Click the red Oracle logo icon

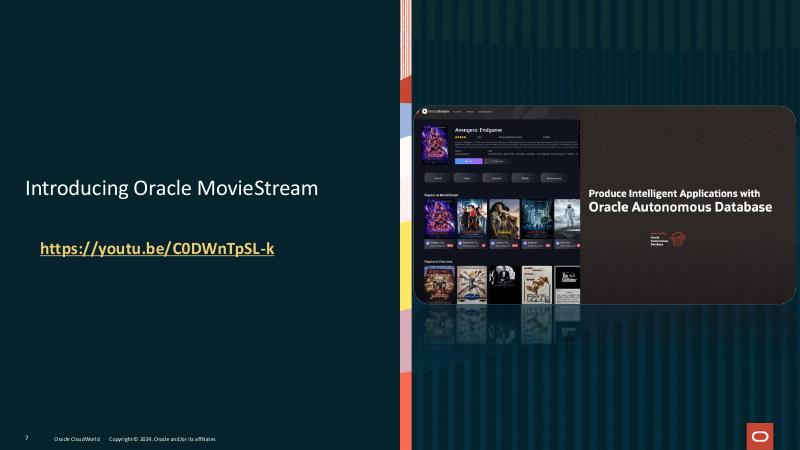click(760, 436)
